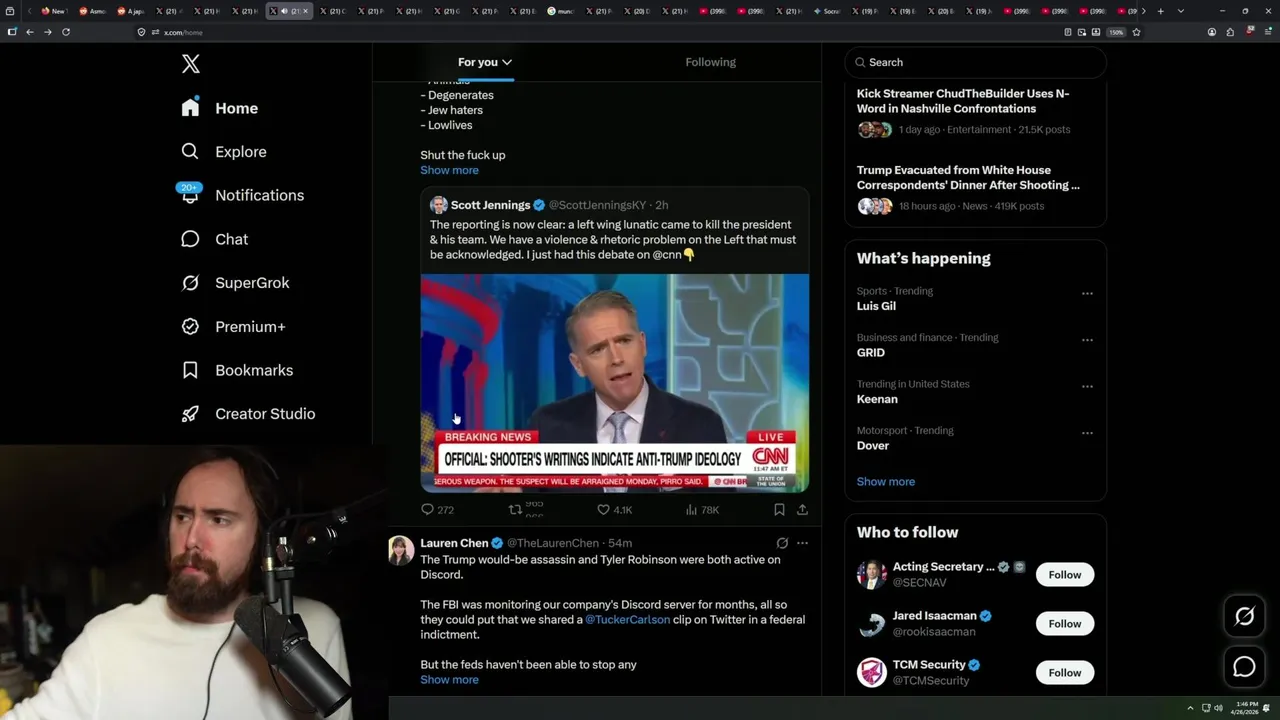Open Lauren Chen's avatar
1280x720 pixels.
(401, 550)
